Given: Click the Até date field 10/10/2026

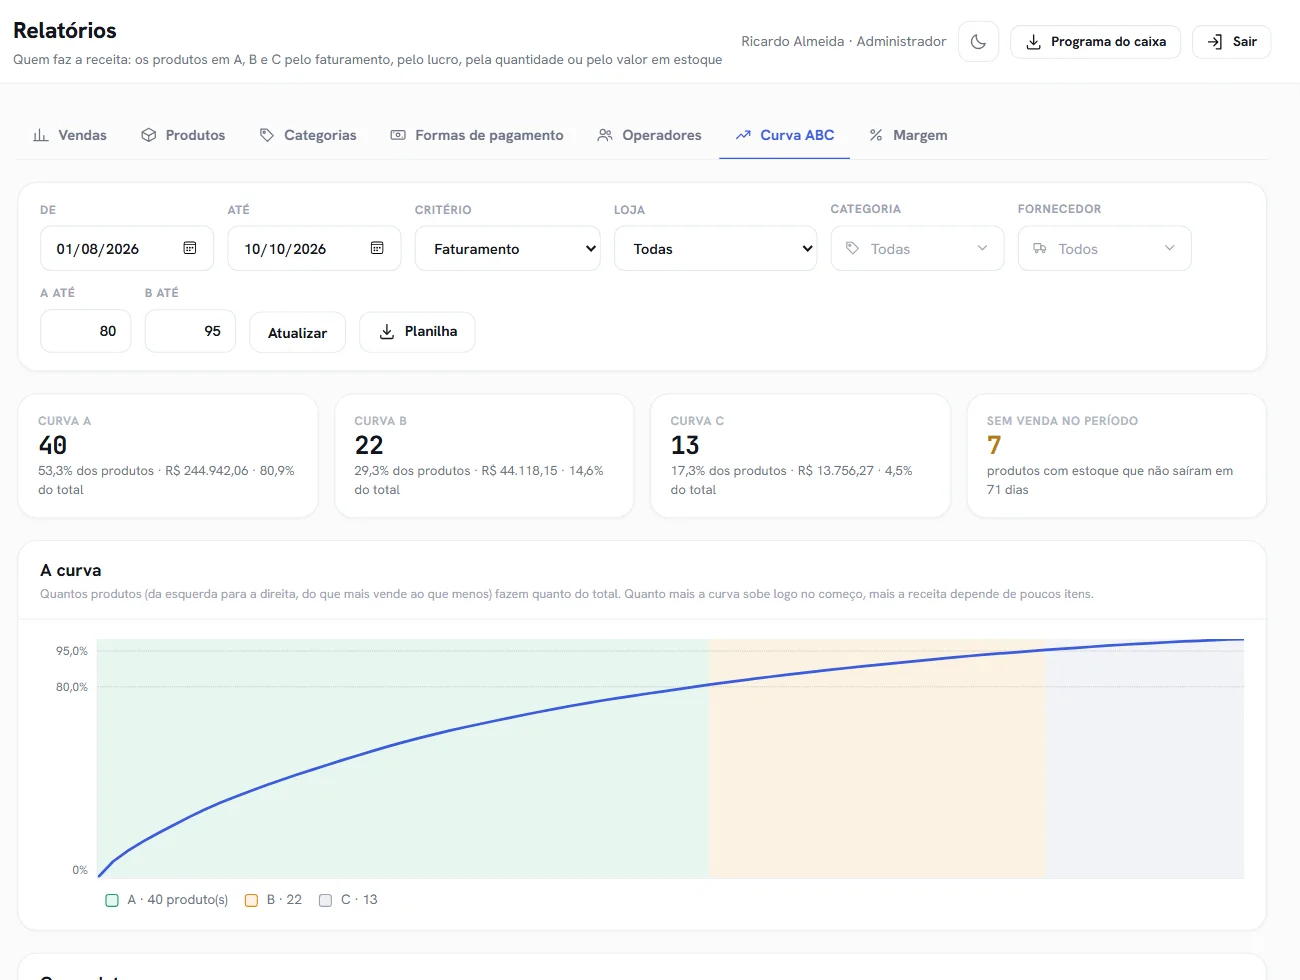Looking at the screenshot, I should [x=314, y=249].
